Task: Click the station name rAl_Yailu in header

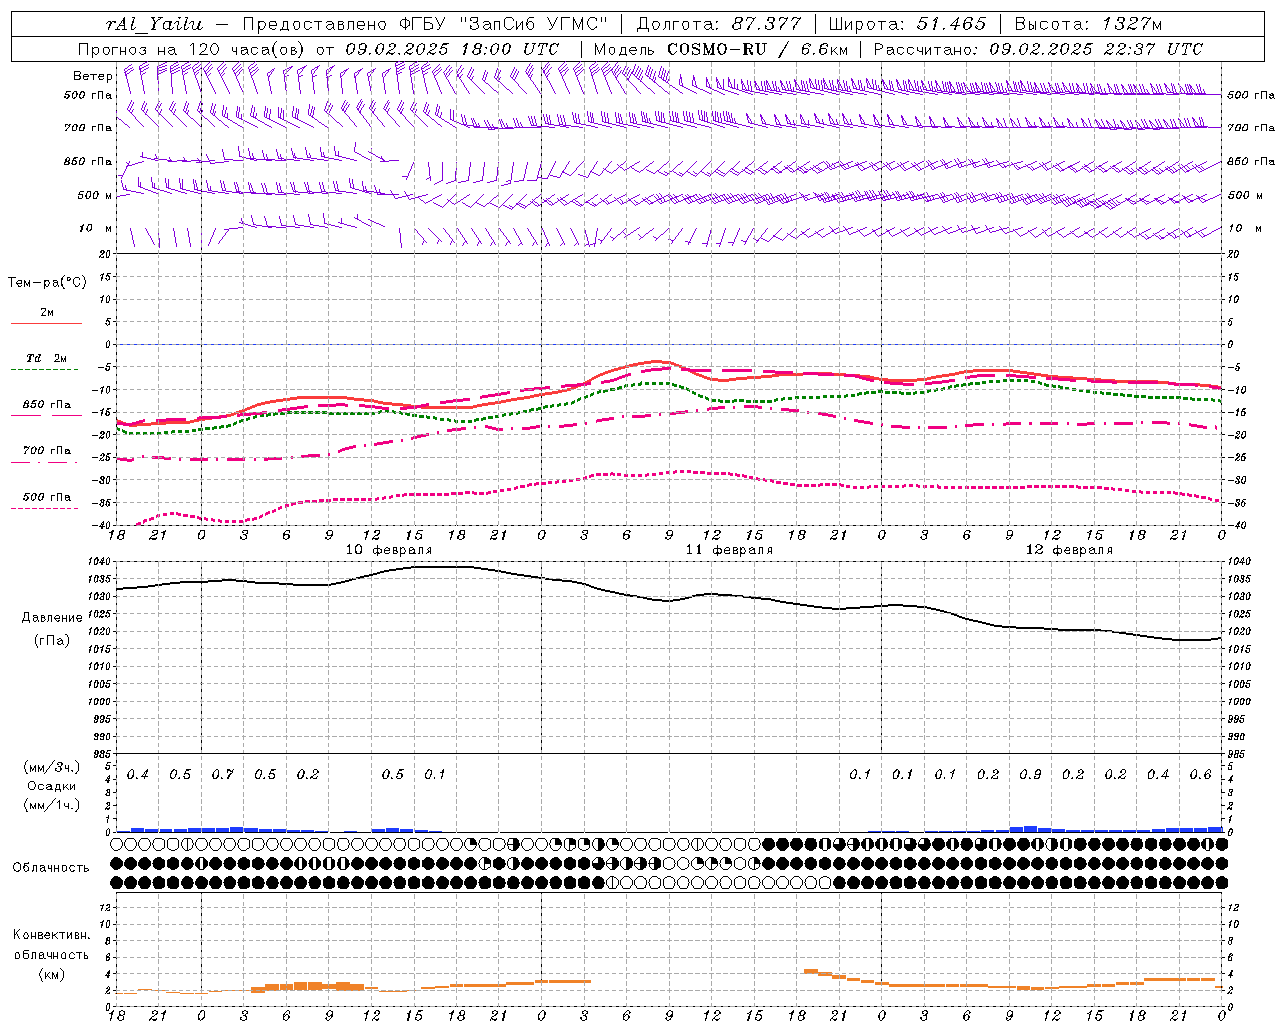Action: pos(154,24)
